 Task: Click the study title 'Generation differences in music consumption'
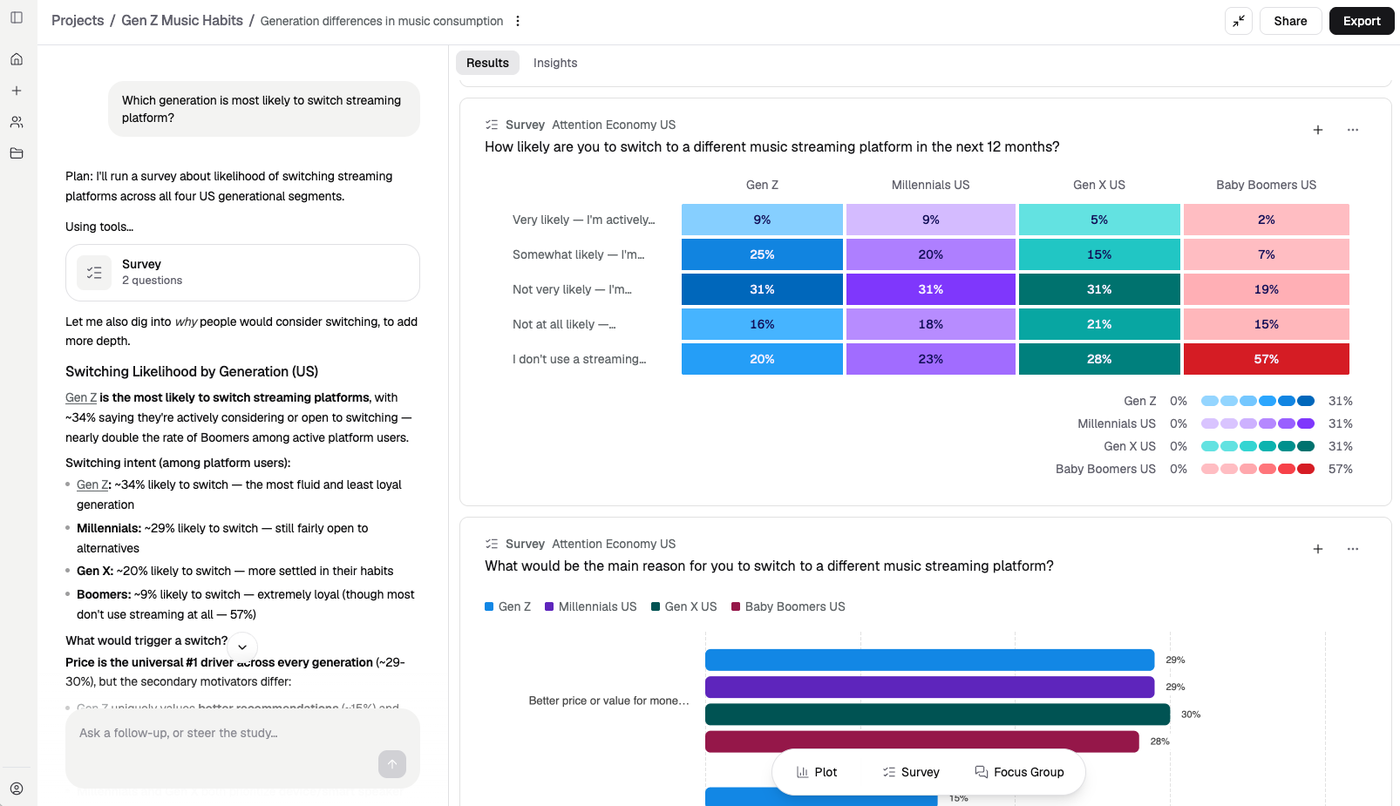381,21
